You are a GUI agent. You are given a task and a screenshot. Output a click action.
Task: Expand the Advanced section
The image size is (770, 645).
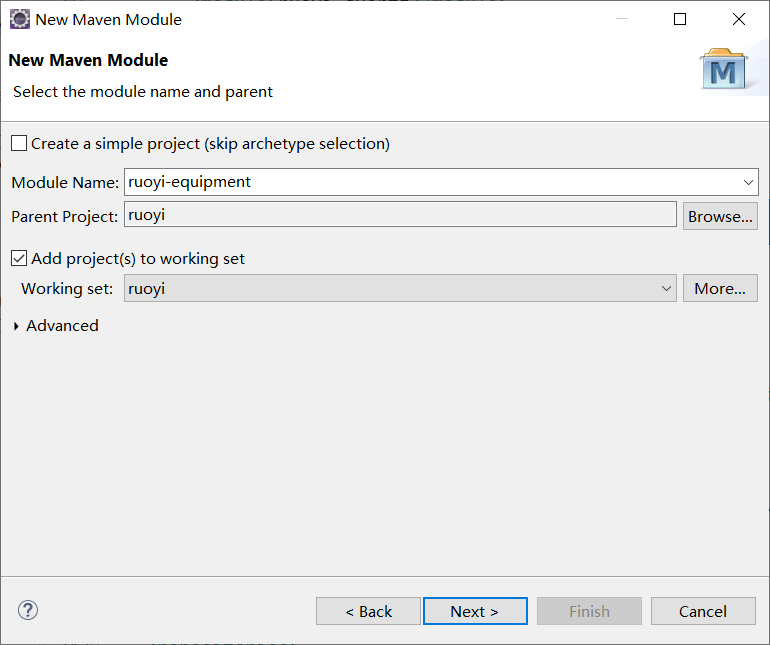(x=16, y=326)
